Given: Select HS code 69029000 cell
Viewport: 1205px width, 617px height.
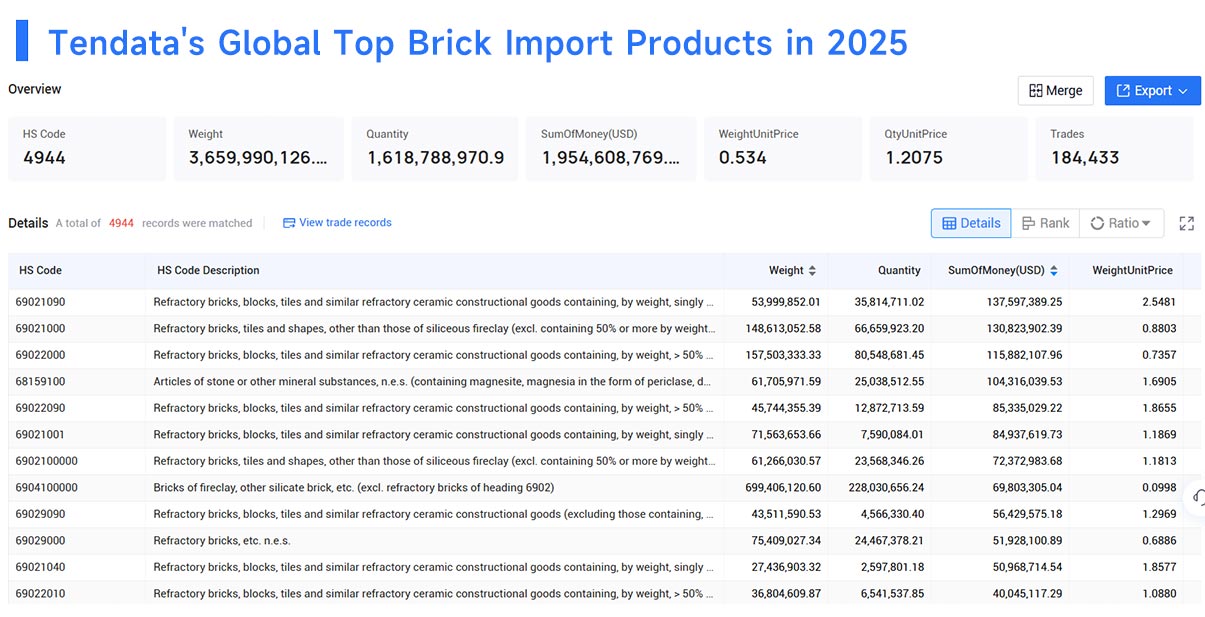Looking at the screenshot, I should [x=40, y=540].
